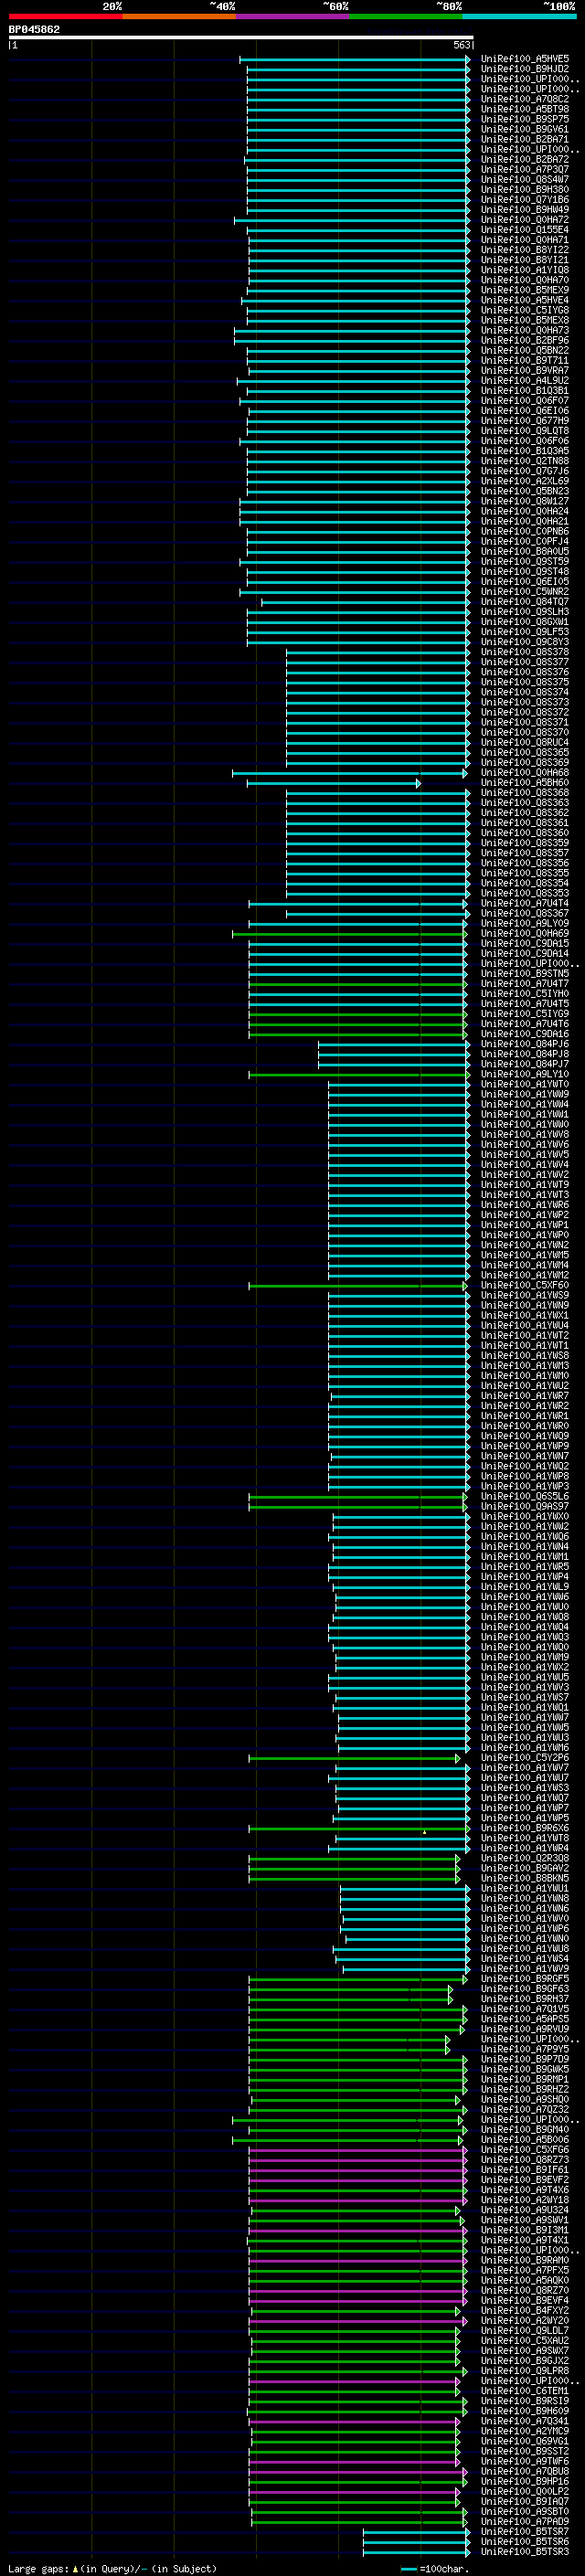Select the UniRef100_Q8S378 label

tap(524, 652)
